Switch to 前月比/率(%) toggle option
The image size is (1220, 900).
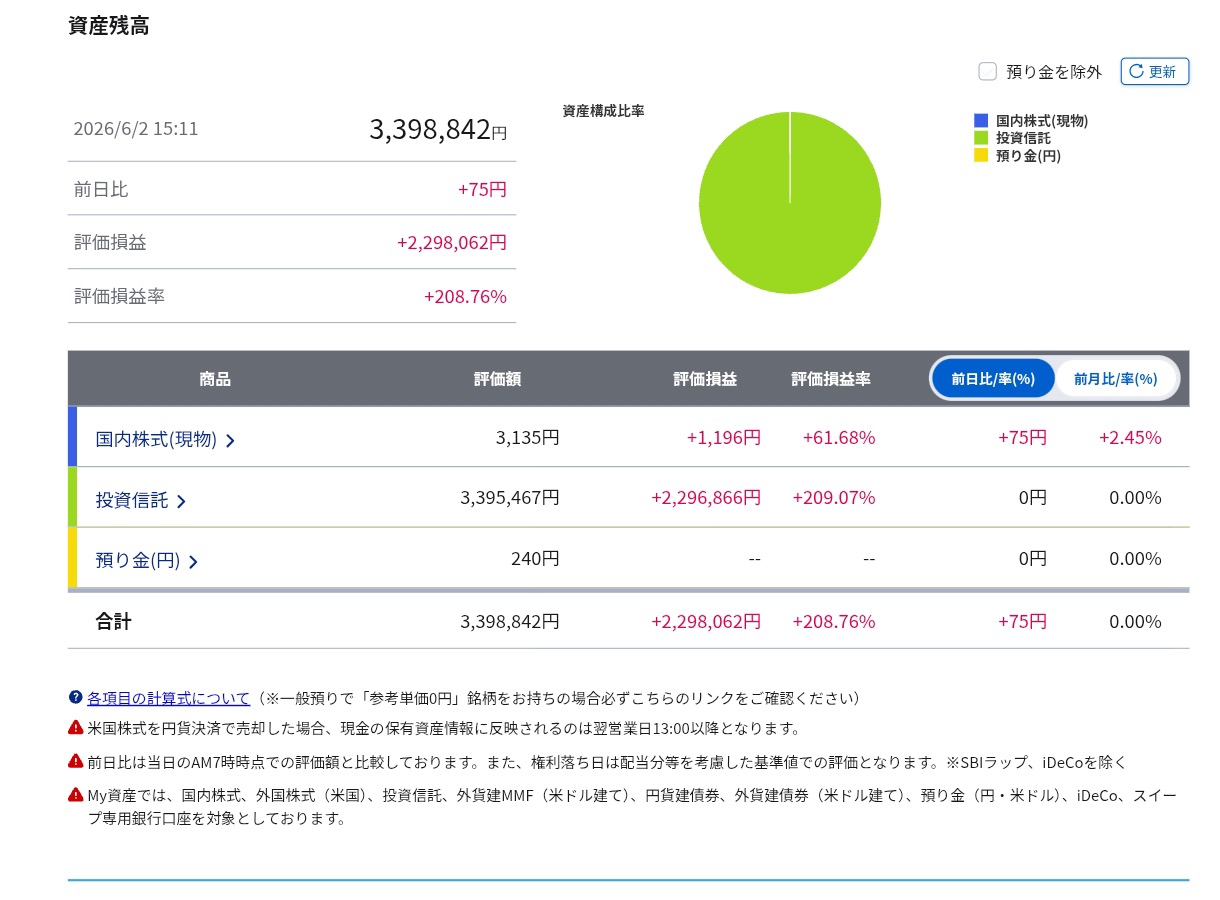(x=1115, y=379)
